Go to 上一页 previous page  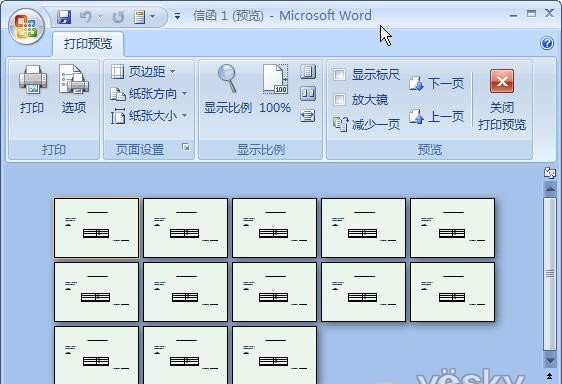point(437,117)
